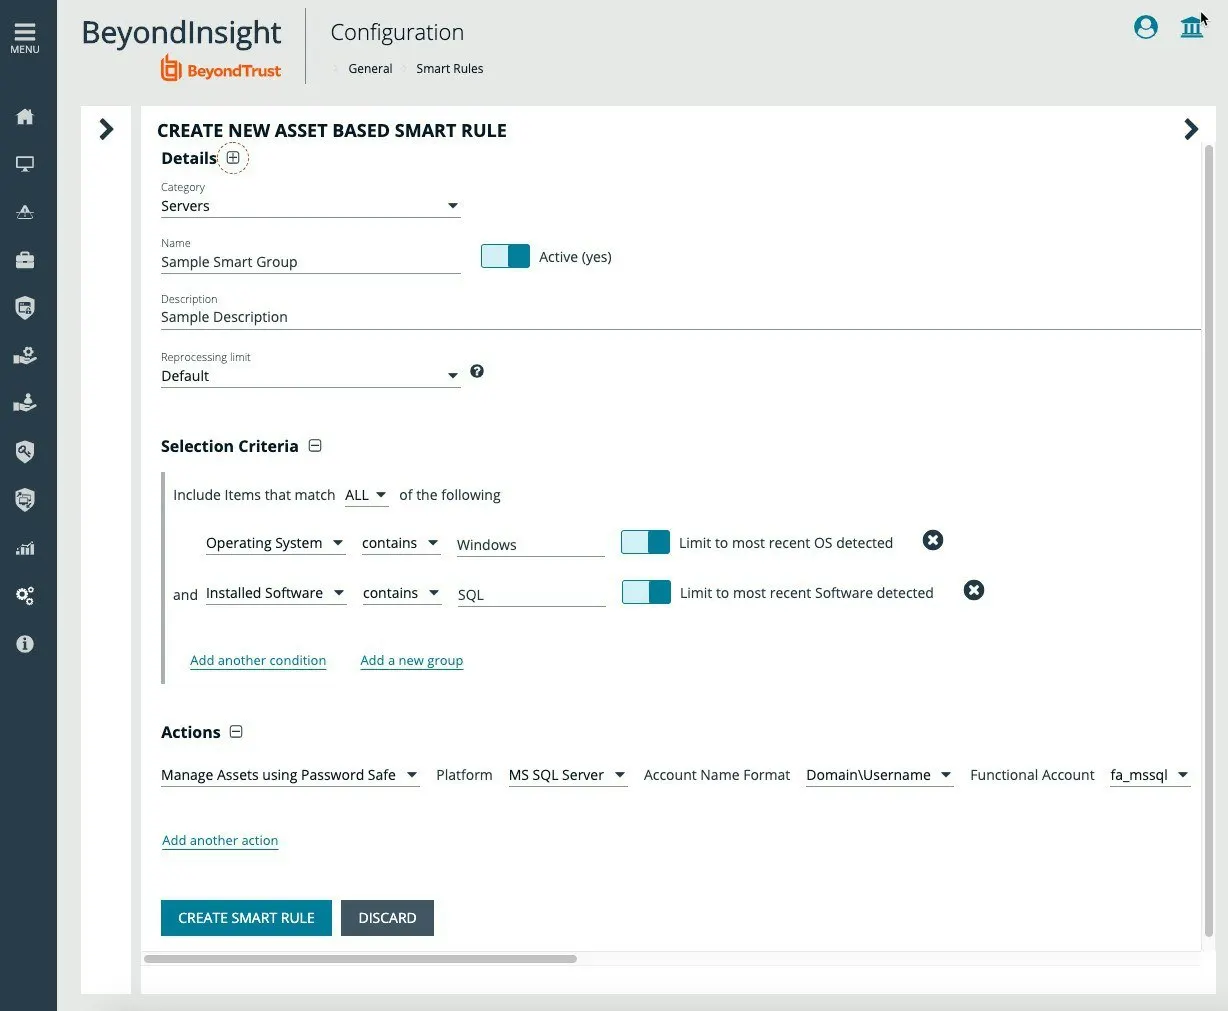Open the user profile account icon
1228x1011 pixels.
(1146, 27)
